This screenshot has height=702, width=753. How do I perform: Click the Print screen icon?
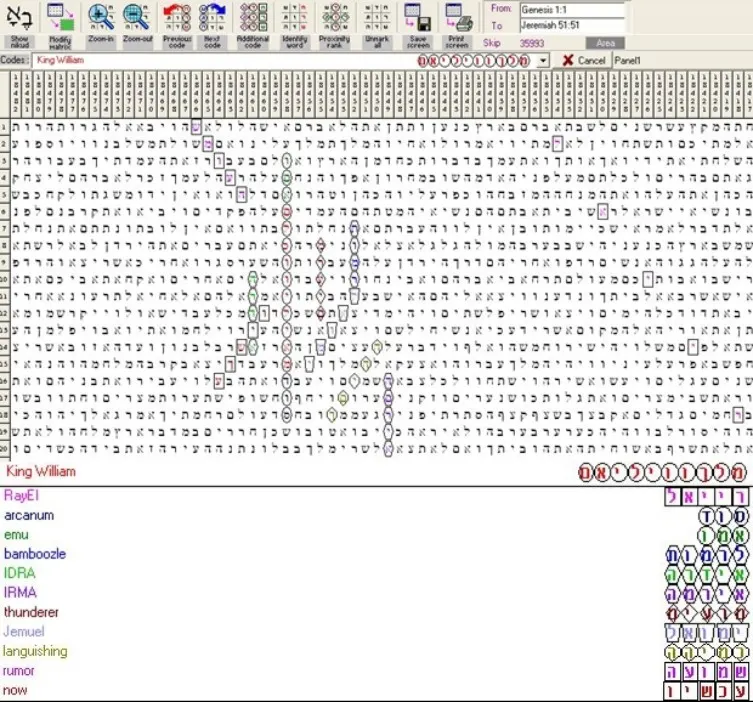coord(457,17)
